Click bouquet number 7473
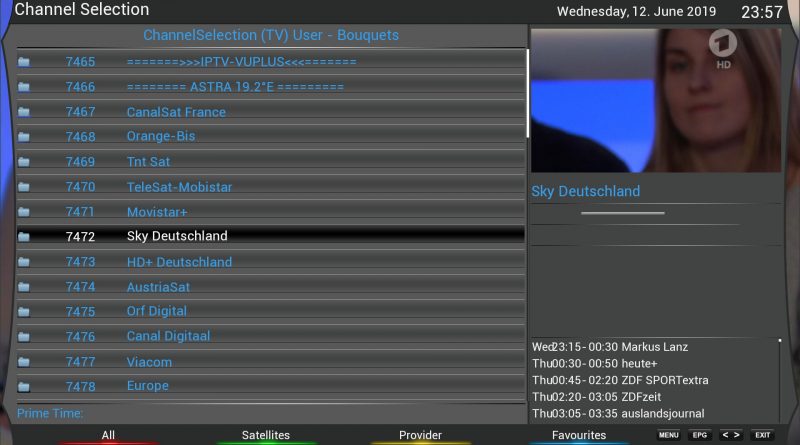800x445 pixels. tap(80, 262)
